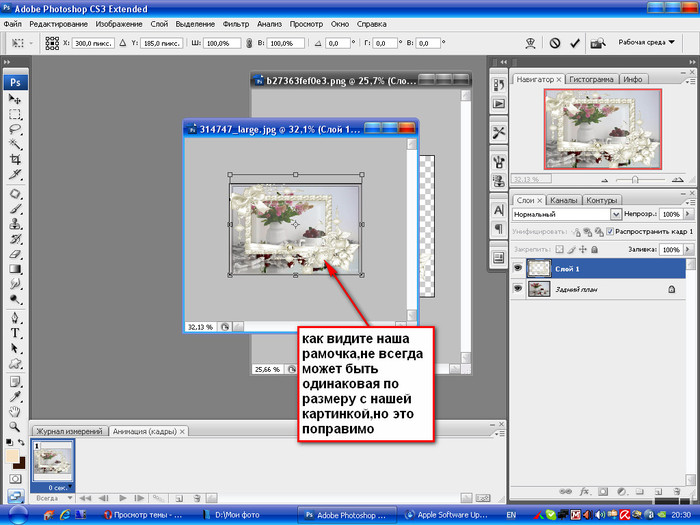
Task: Select the Dodge tool
Action: click(x=15, y=299)
